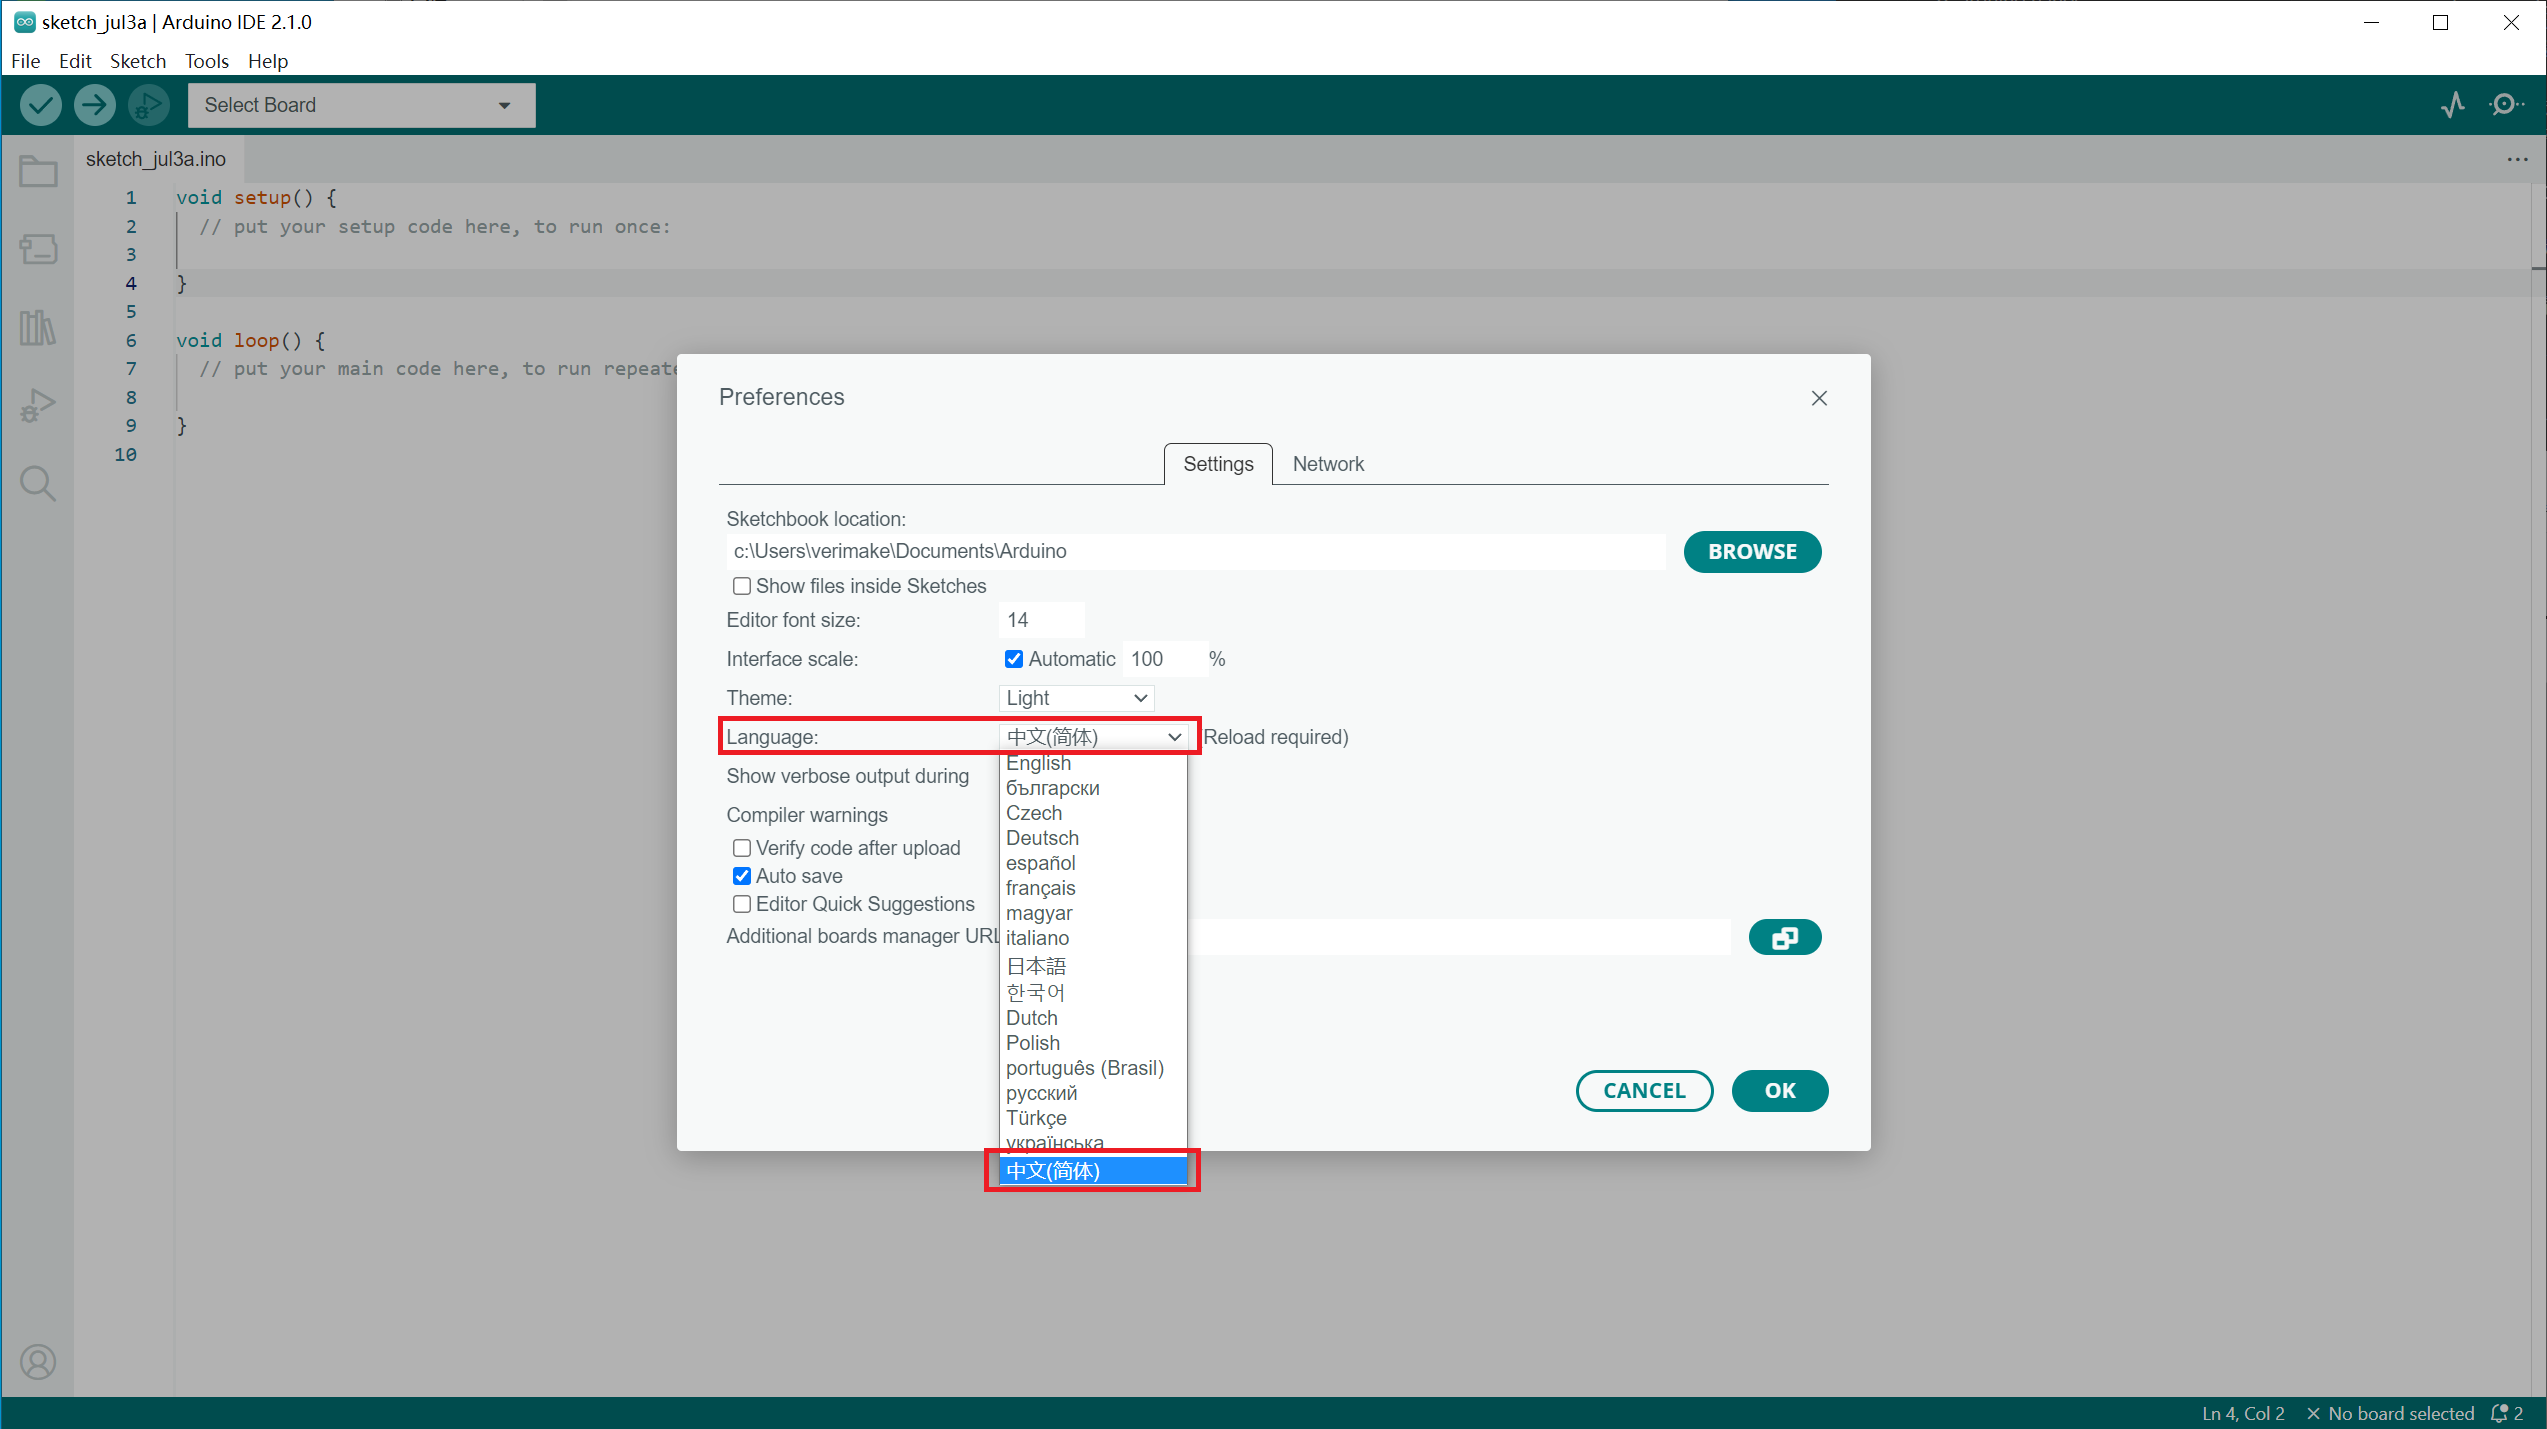The width and height of the screenshot is (2547, 1429).
Task: Choose Deutsch from language list
Action: tap(1042, 838)
